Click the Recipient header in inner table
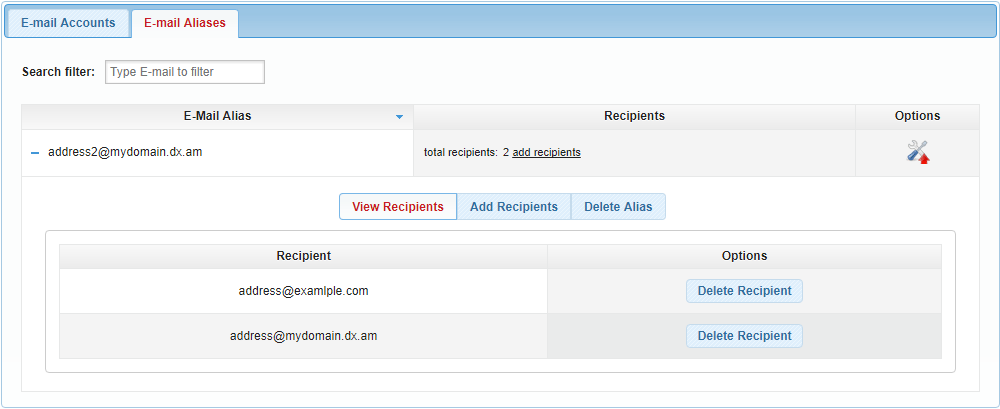Image resolution: width=1000 pixels, height=409 pixels. [304, 256]
